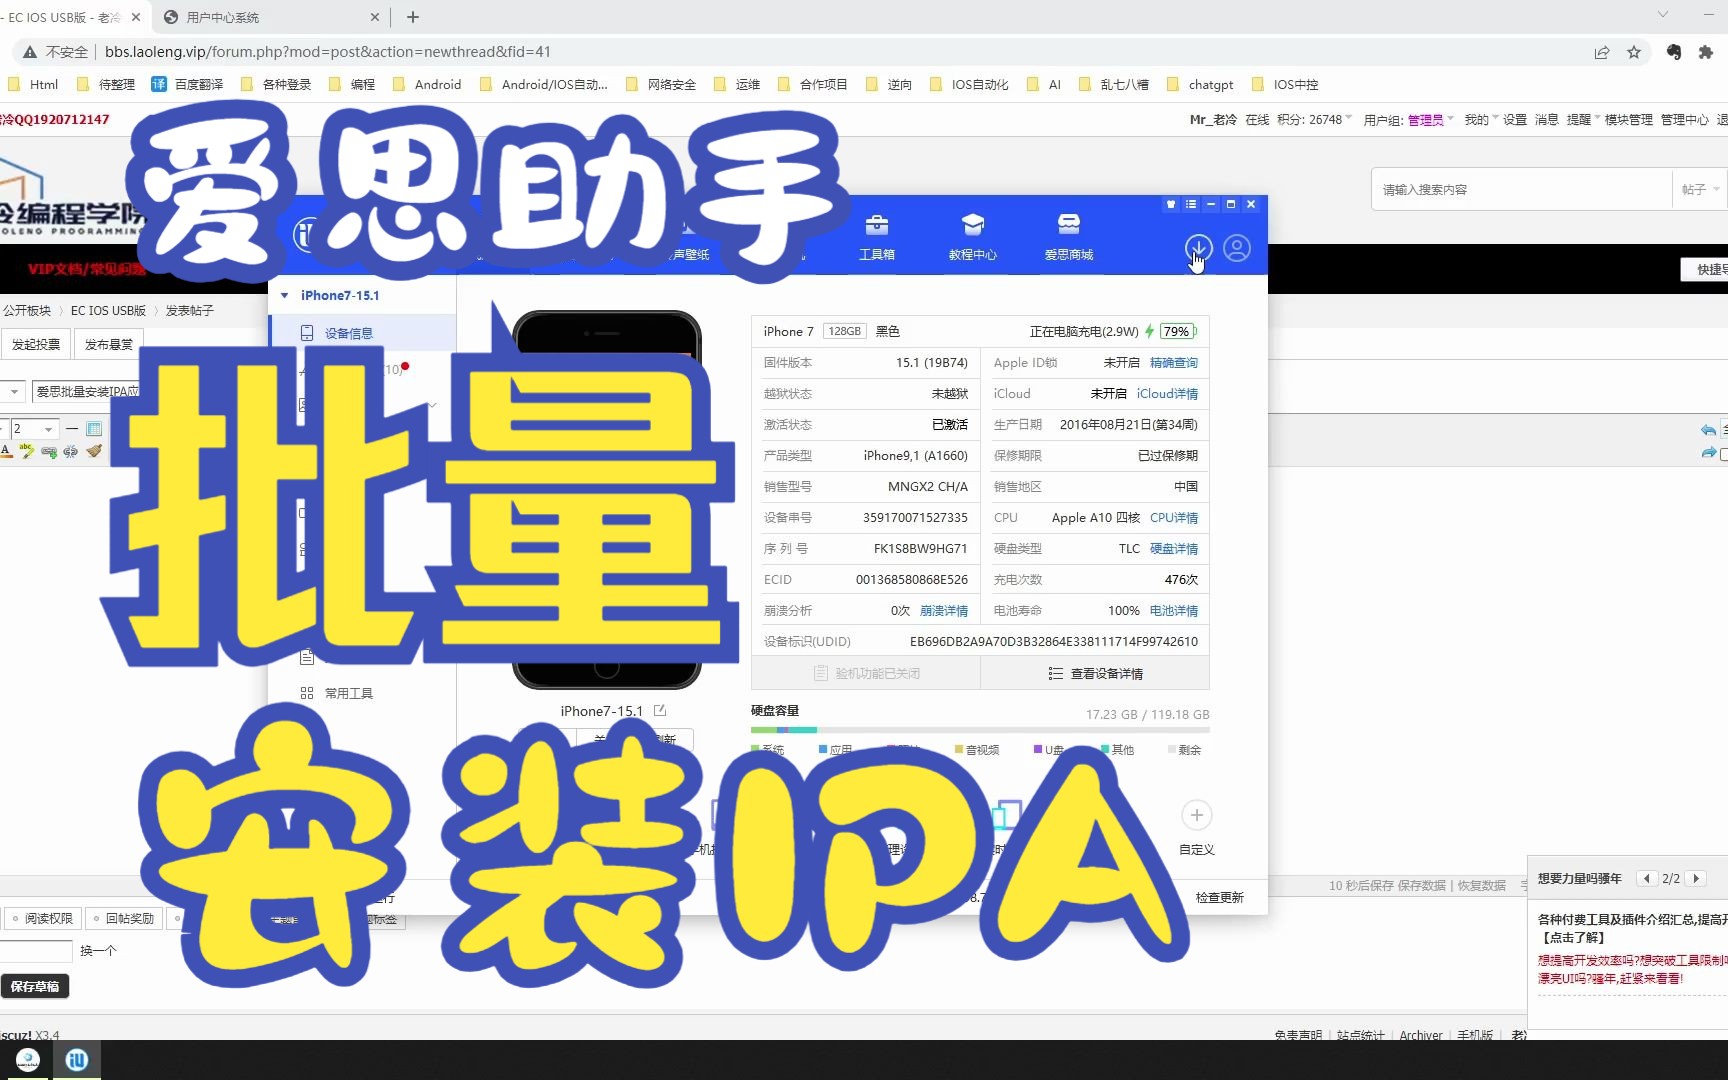Open the 硬盘详情 link

(x=1173, y=548)
